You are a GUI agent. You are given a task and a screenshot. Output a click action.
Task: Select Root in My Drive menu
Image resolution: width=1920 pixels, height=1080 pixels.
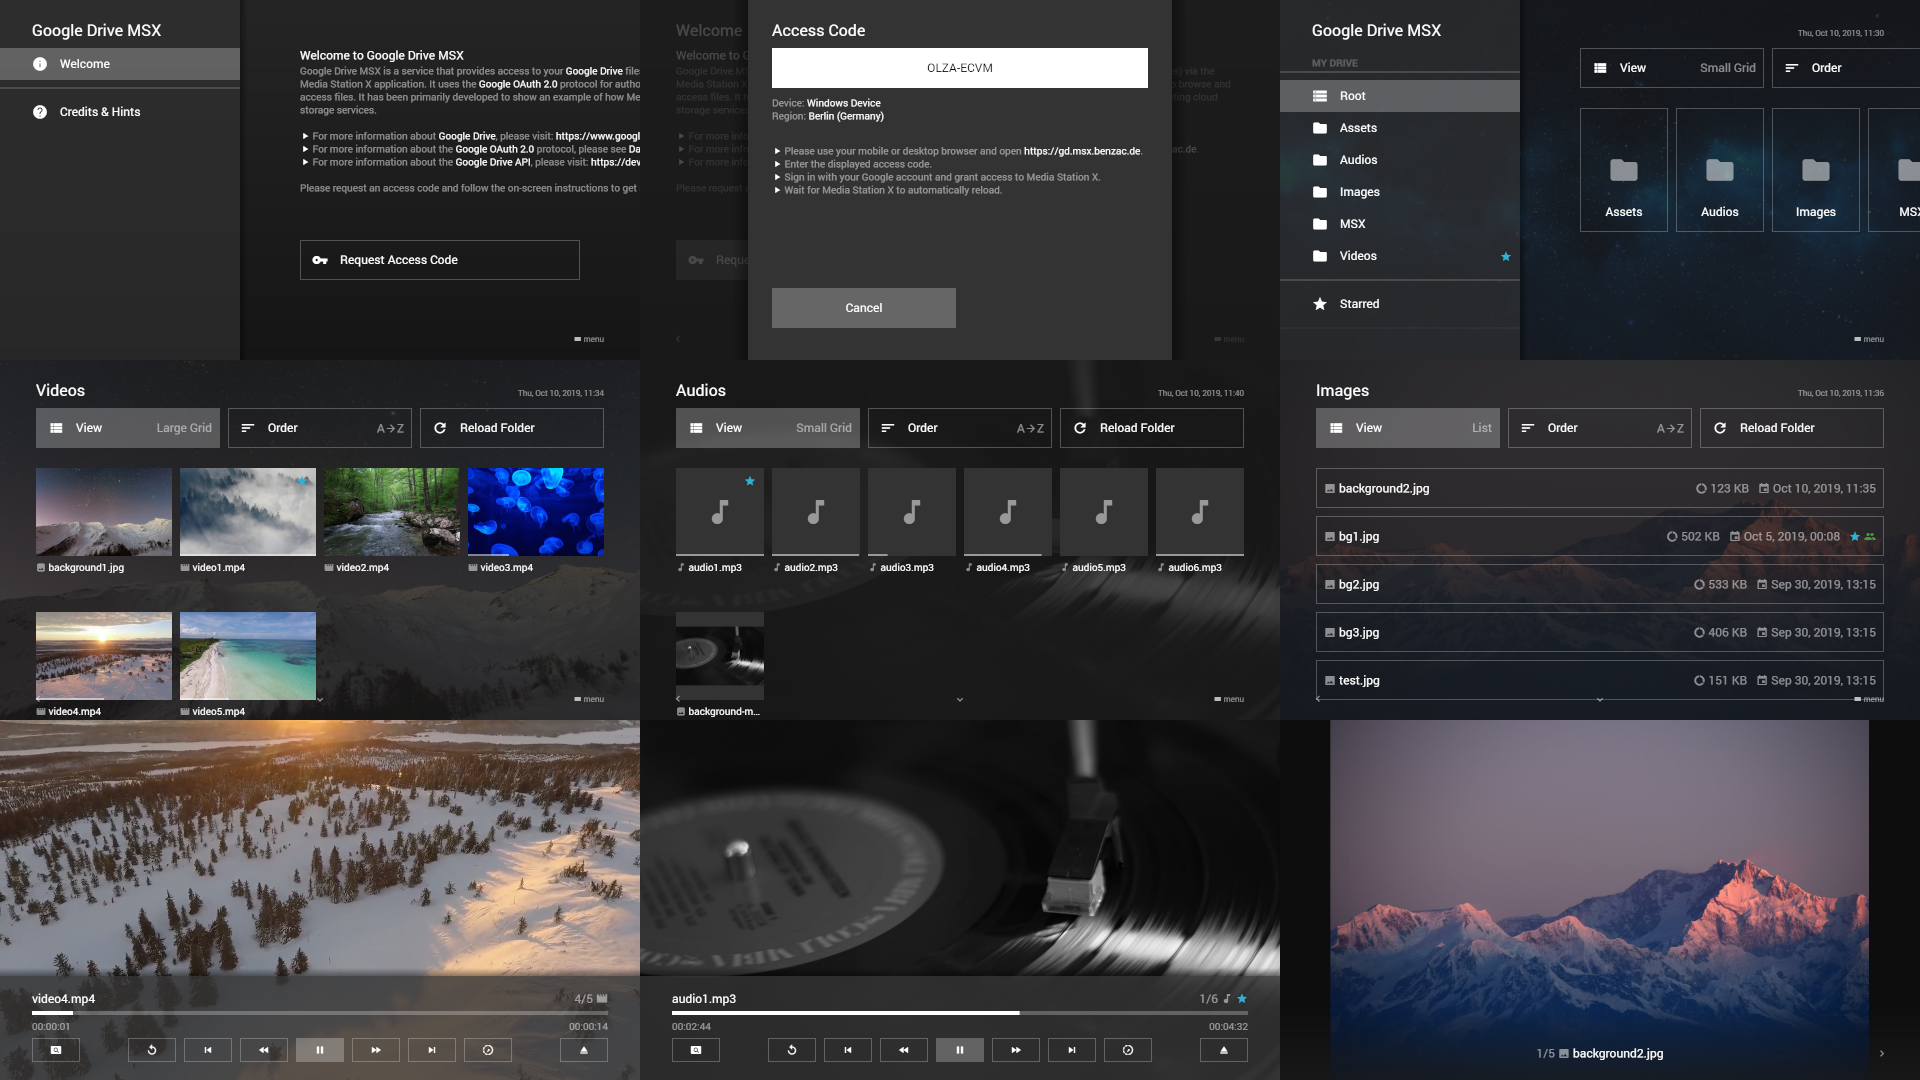(x=1400, y=96)
